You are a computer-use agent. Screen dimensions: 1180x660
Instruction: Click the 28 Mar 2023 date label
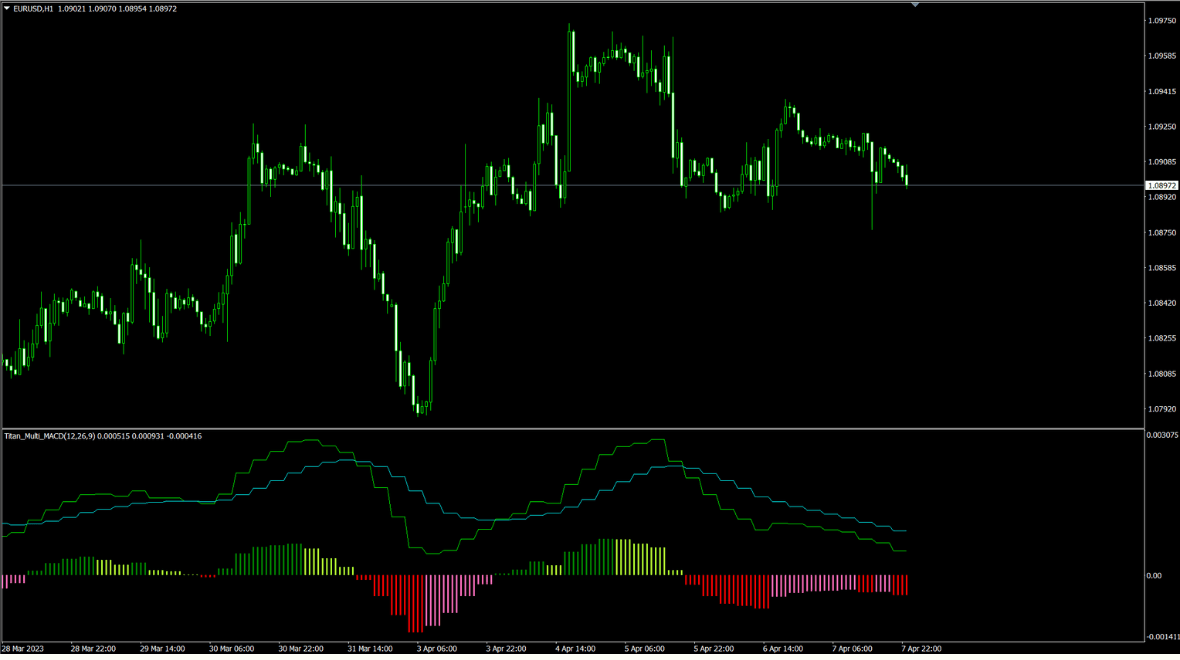click(24, 649)
